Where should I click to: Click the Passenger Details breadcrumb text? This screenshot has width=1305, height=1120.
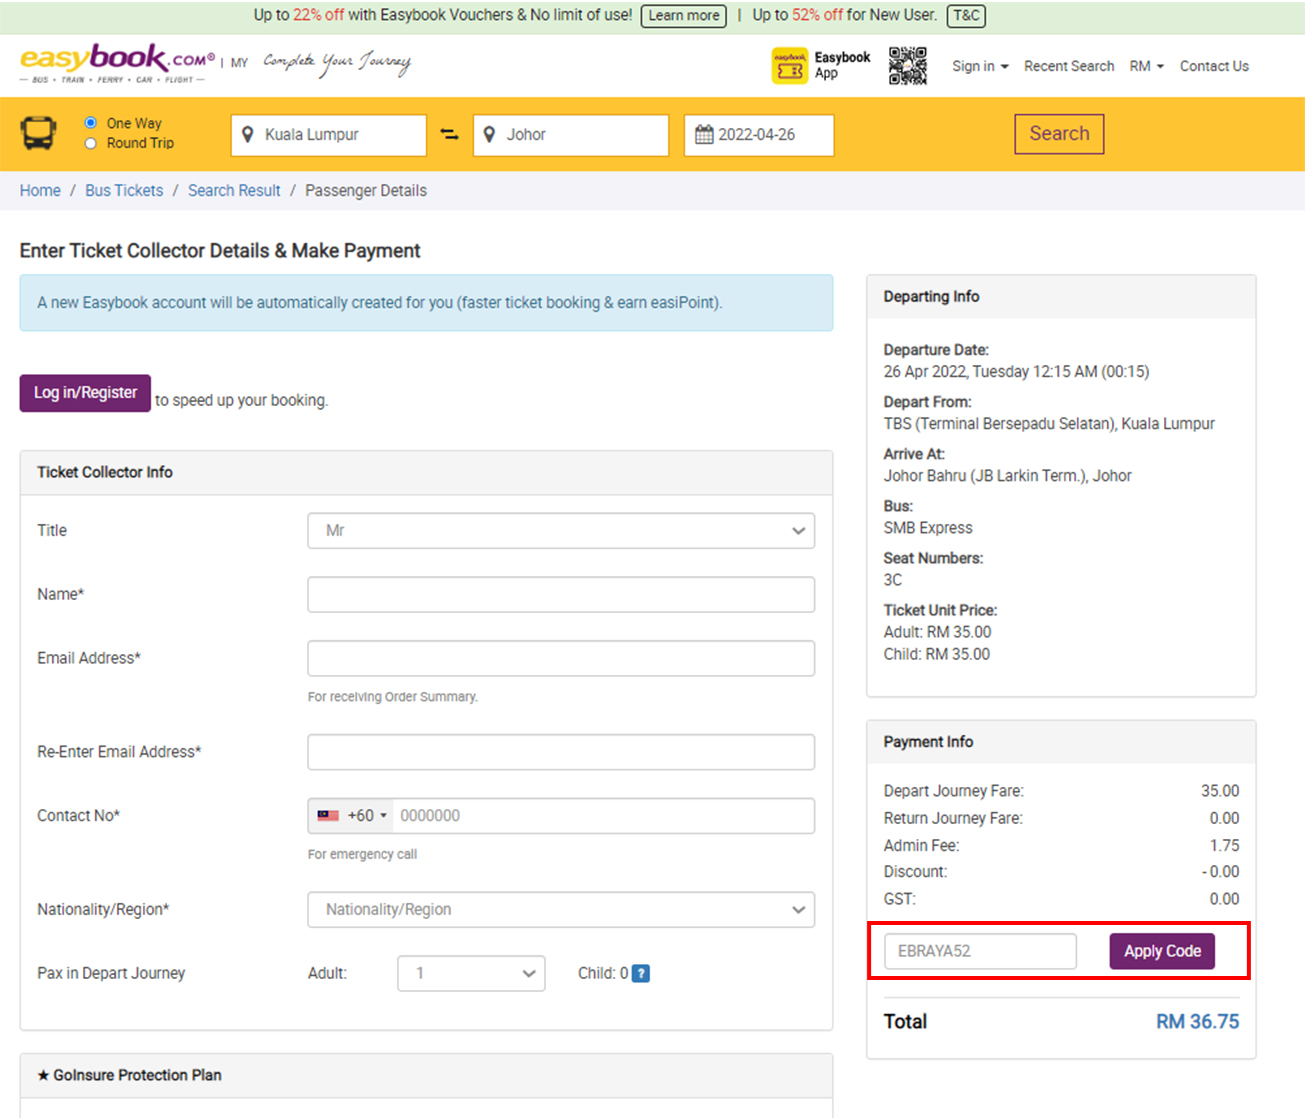366,190
